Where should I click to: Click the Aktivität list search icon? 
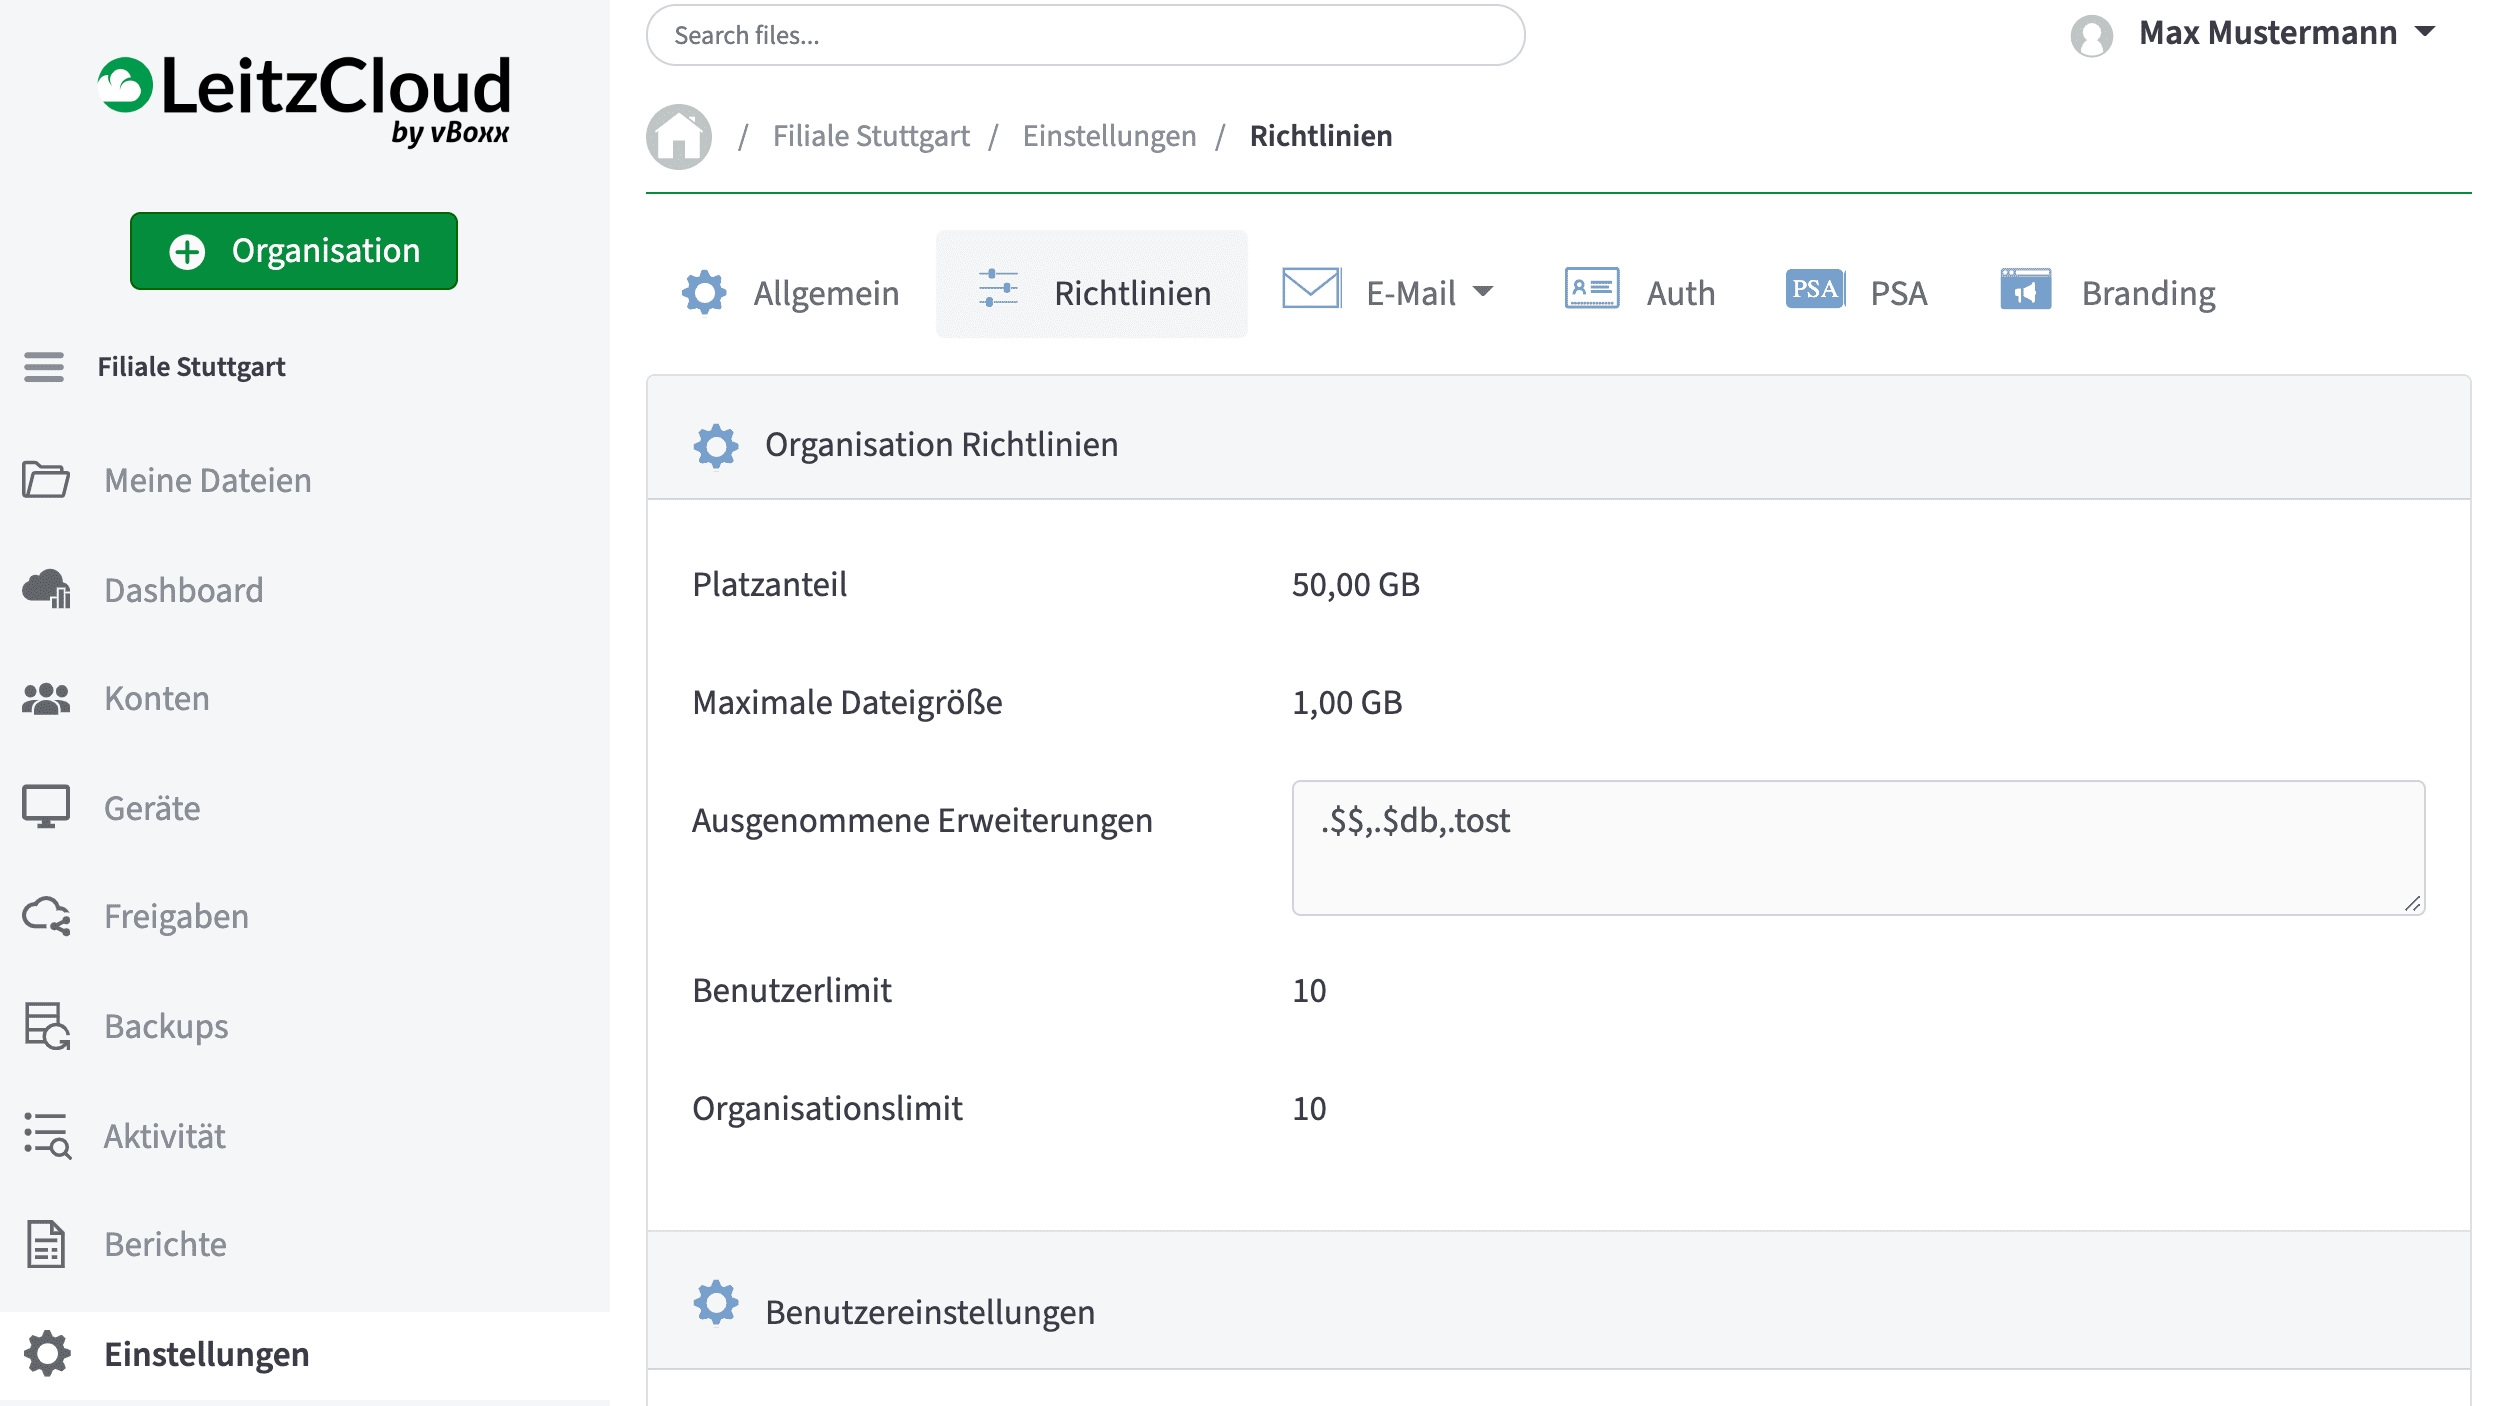click(x=46, y=1136)
